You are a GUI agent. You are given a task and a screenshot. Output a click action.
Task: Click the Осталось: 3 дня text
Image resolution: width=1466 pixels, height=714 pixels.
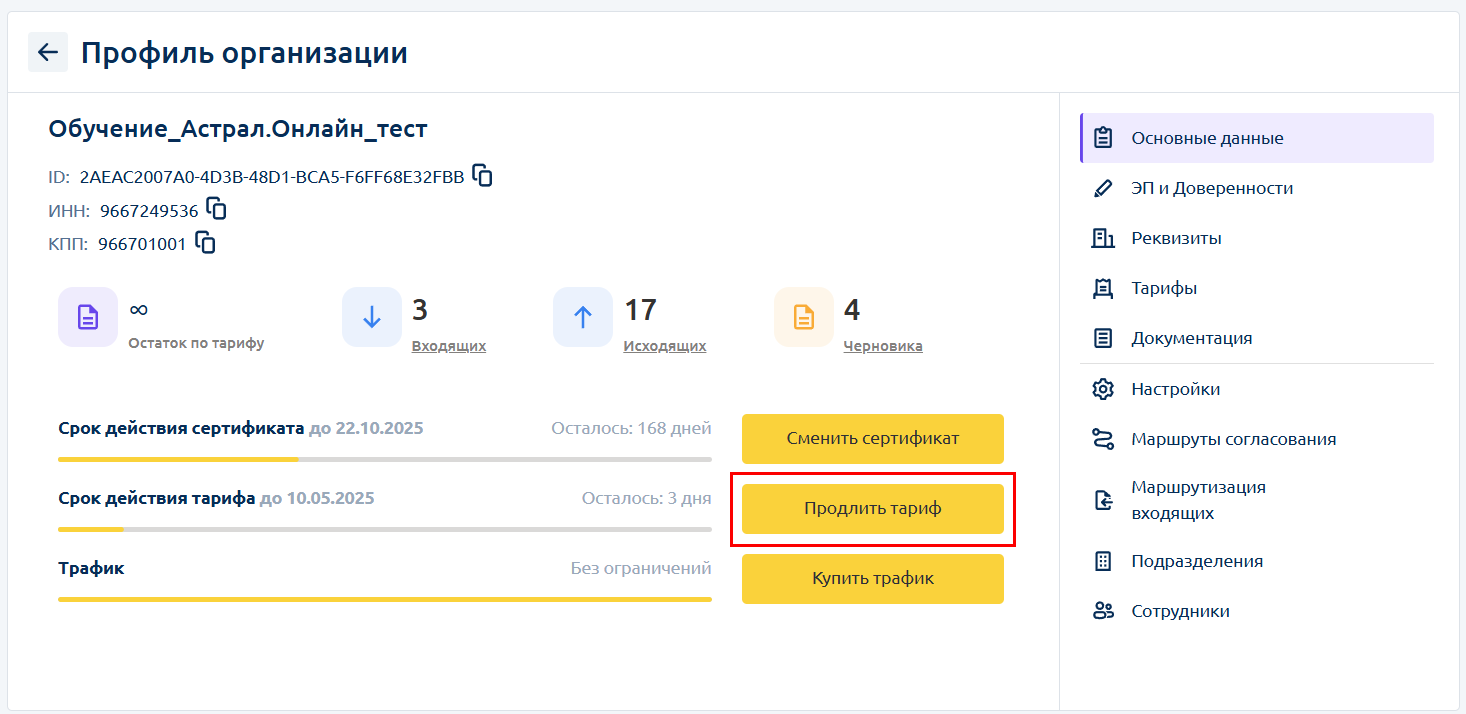647,498
